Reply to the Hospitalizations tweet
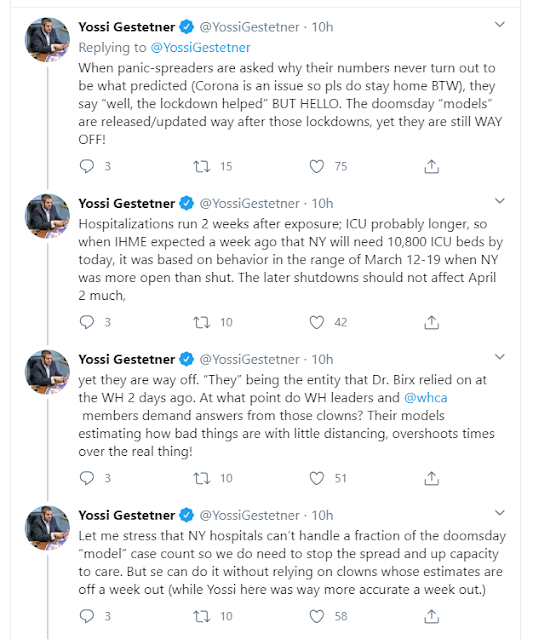 click(x=87, y=322)
